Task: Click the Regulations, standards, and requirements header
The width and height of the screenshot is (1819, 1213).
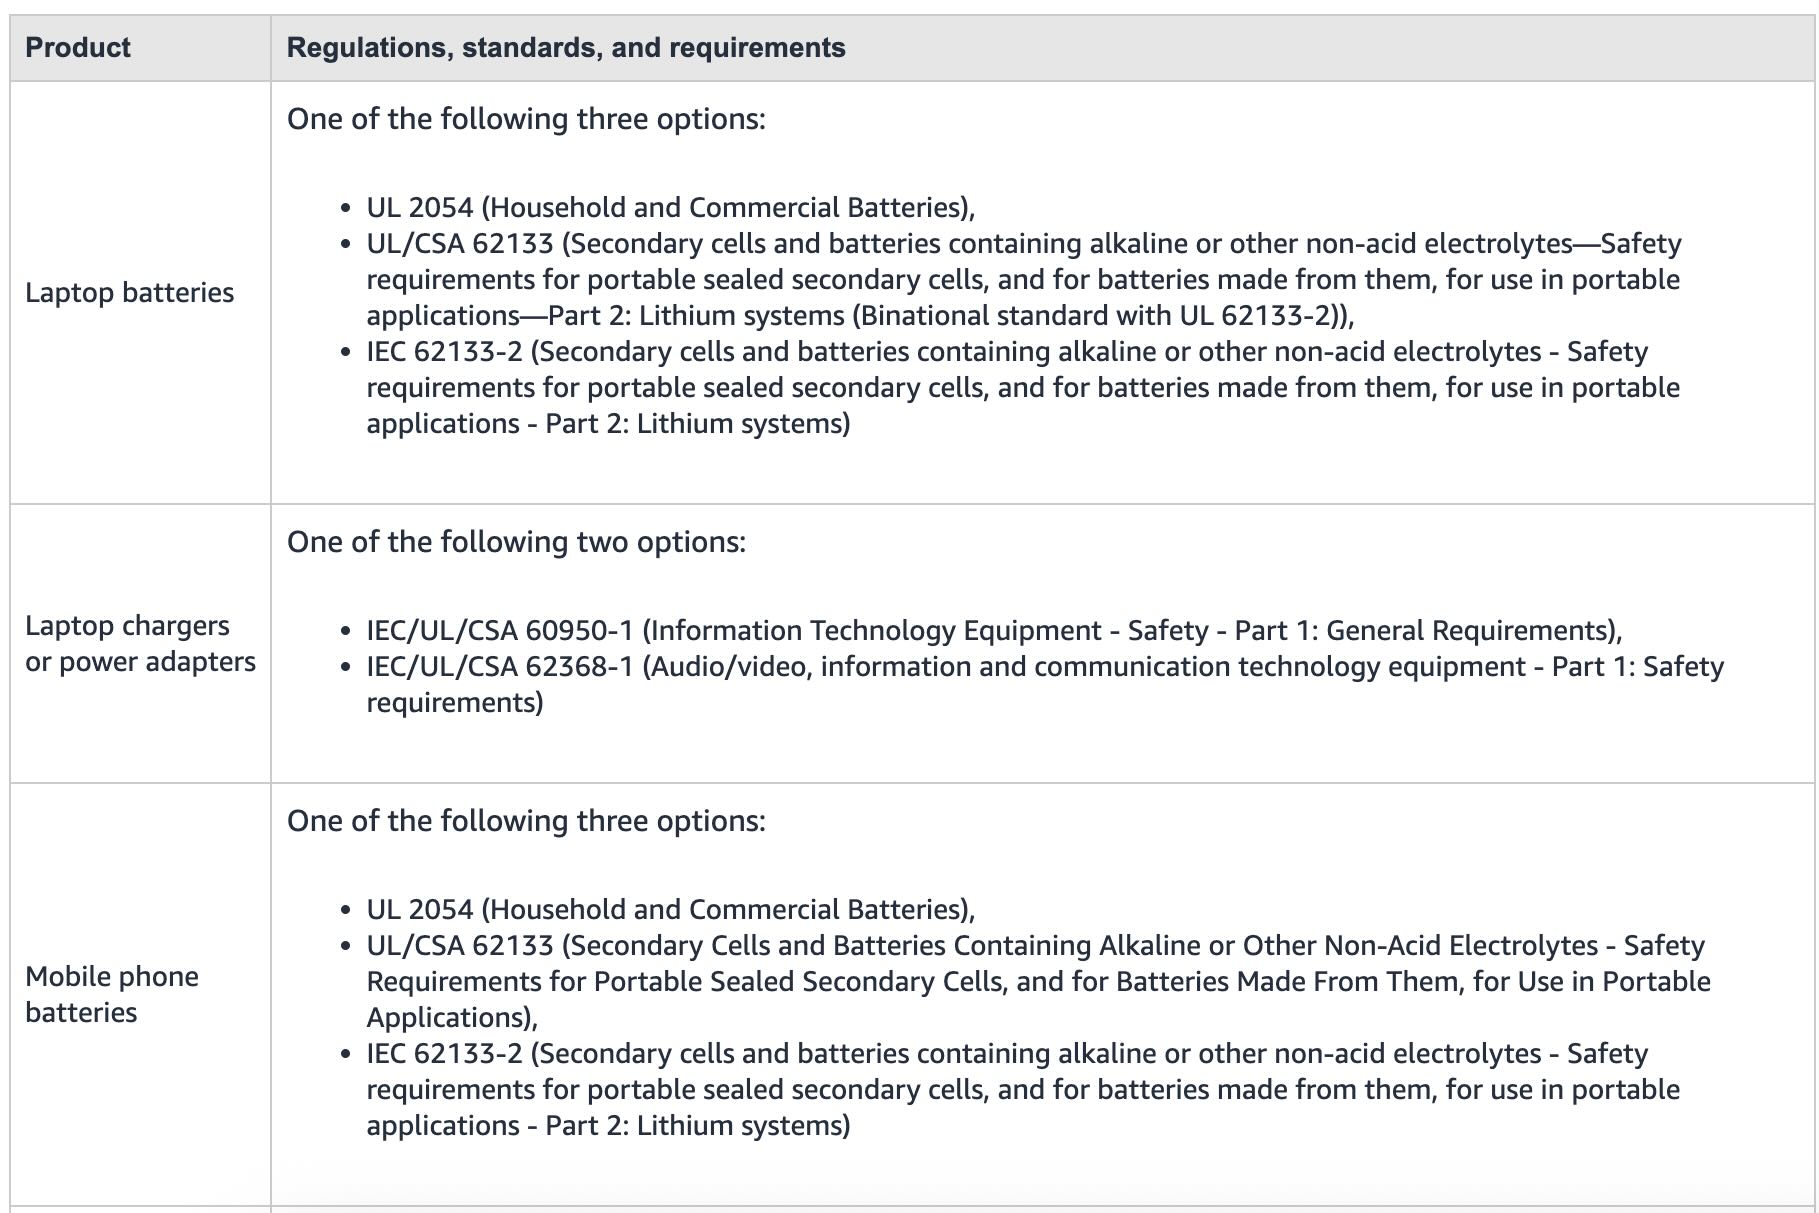Action: [565, 48]
